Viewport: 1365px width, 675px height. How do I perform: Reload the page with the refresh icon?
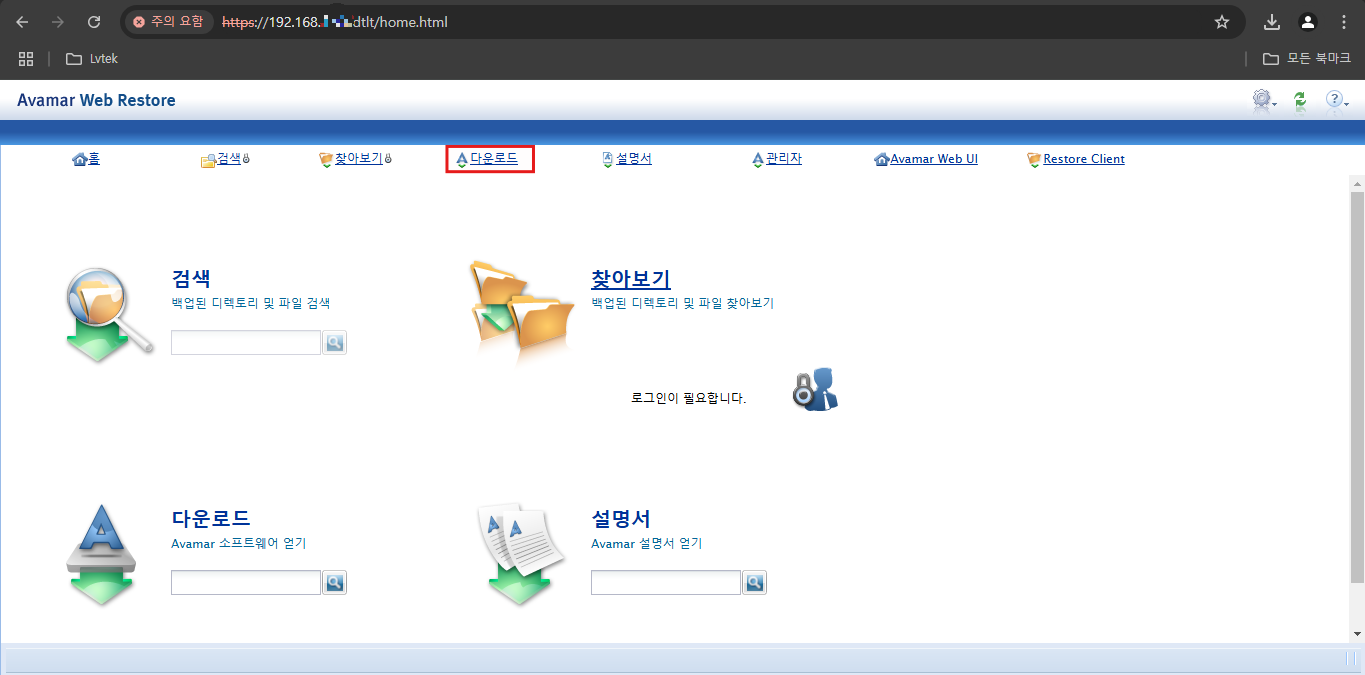pos(94,21)
